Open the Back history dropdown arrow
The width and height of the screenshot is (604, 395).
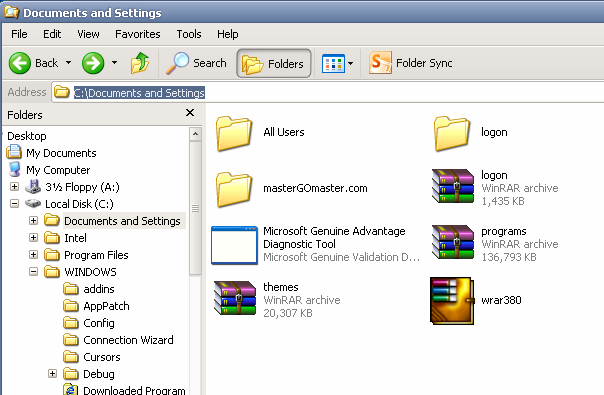68,62
